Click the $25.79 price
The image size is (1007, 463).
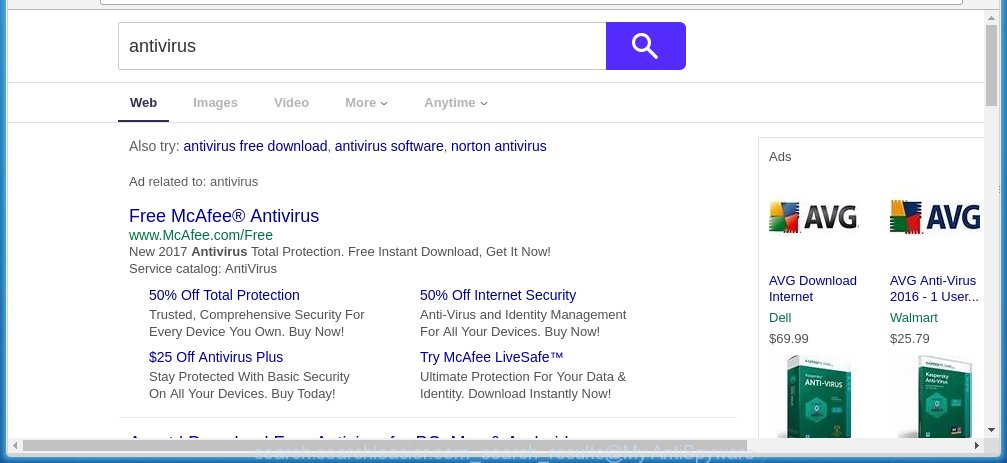pos(909,338)
